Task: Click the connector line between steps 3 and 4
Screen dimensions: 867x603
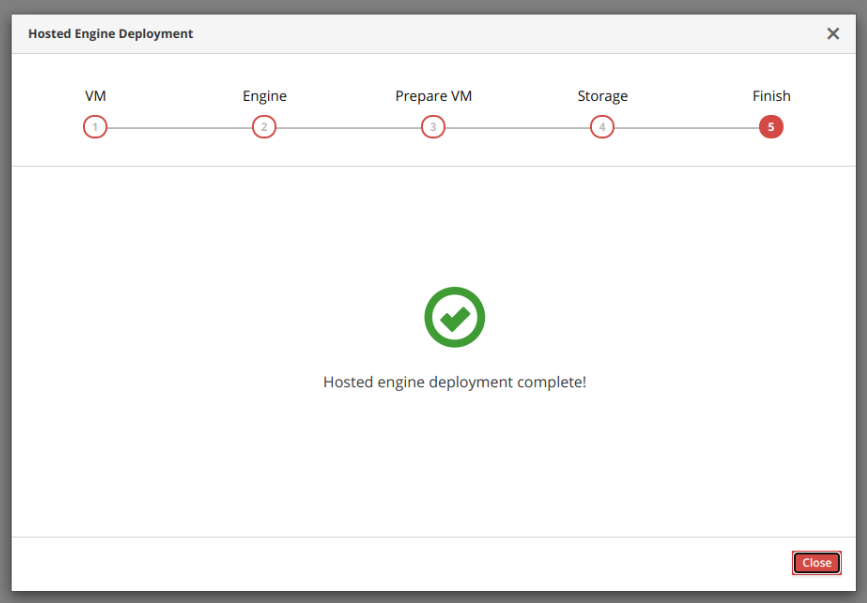Action: tap(517, 127)
